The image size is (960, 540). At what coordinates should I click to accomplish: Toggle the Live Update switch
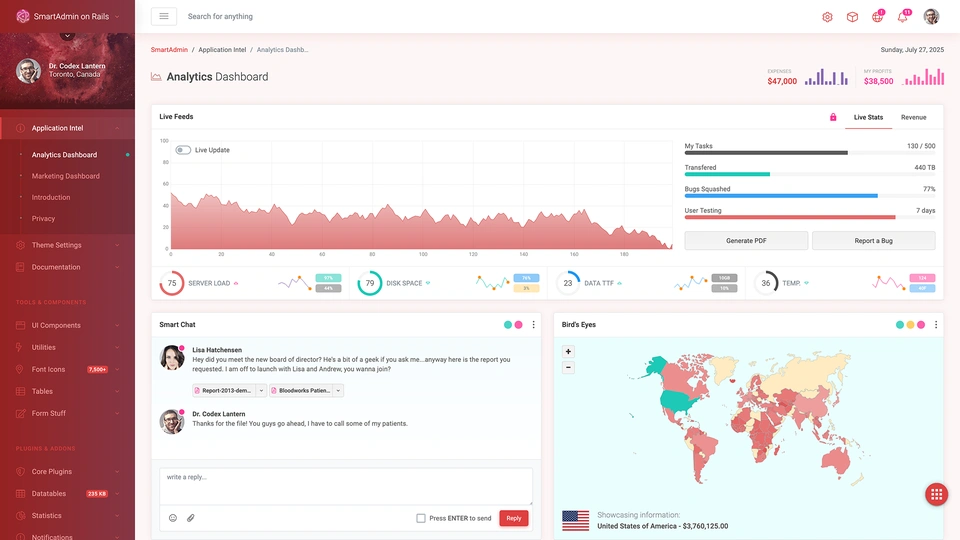coord(183,150)
